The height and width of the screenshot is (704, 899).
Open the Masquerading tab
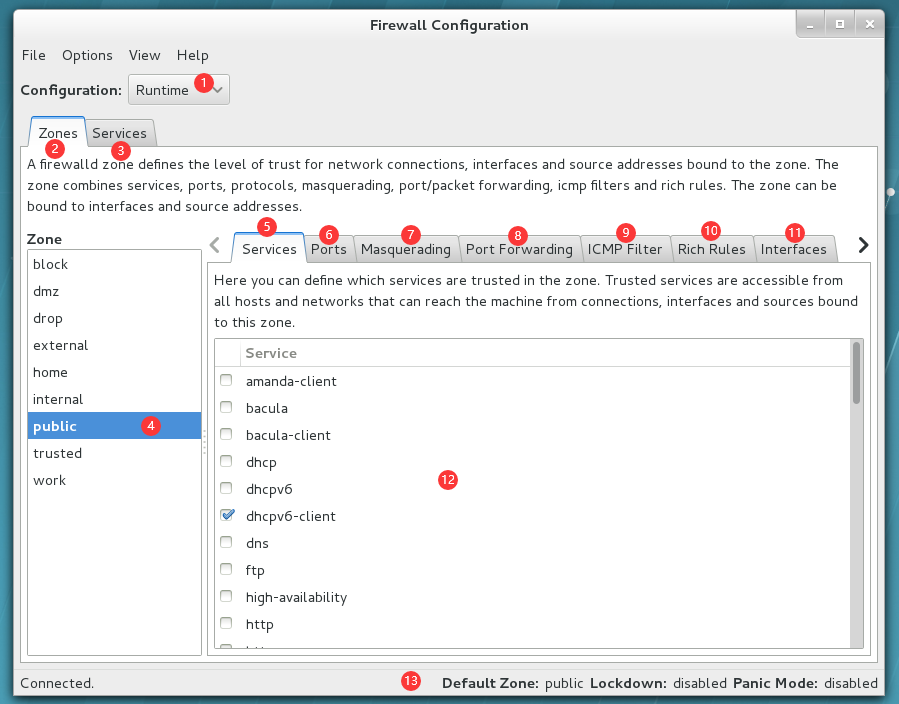pos(406,249)
